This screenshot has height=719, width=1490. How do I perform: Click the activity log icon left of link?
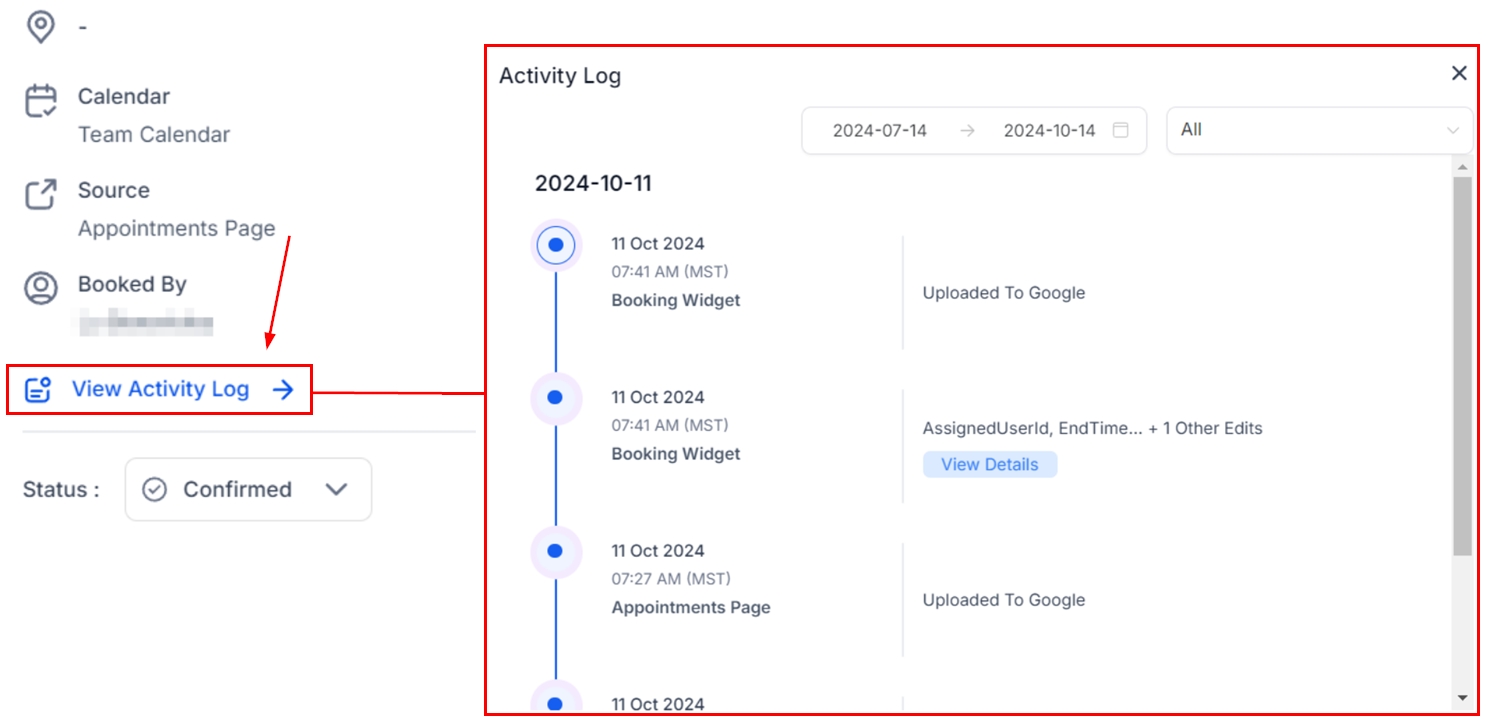point(38,390)
